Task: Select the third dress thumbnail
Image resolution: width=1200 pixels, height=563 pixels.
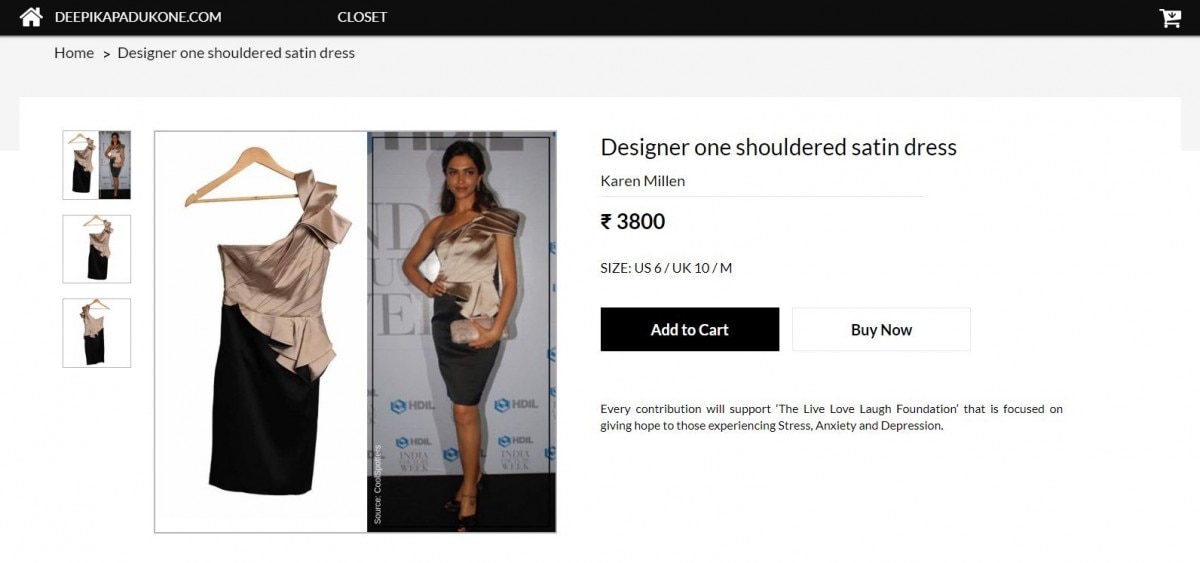Action: pos(97,333)
